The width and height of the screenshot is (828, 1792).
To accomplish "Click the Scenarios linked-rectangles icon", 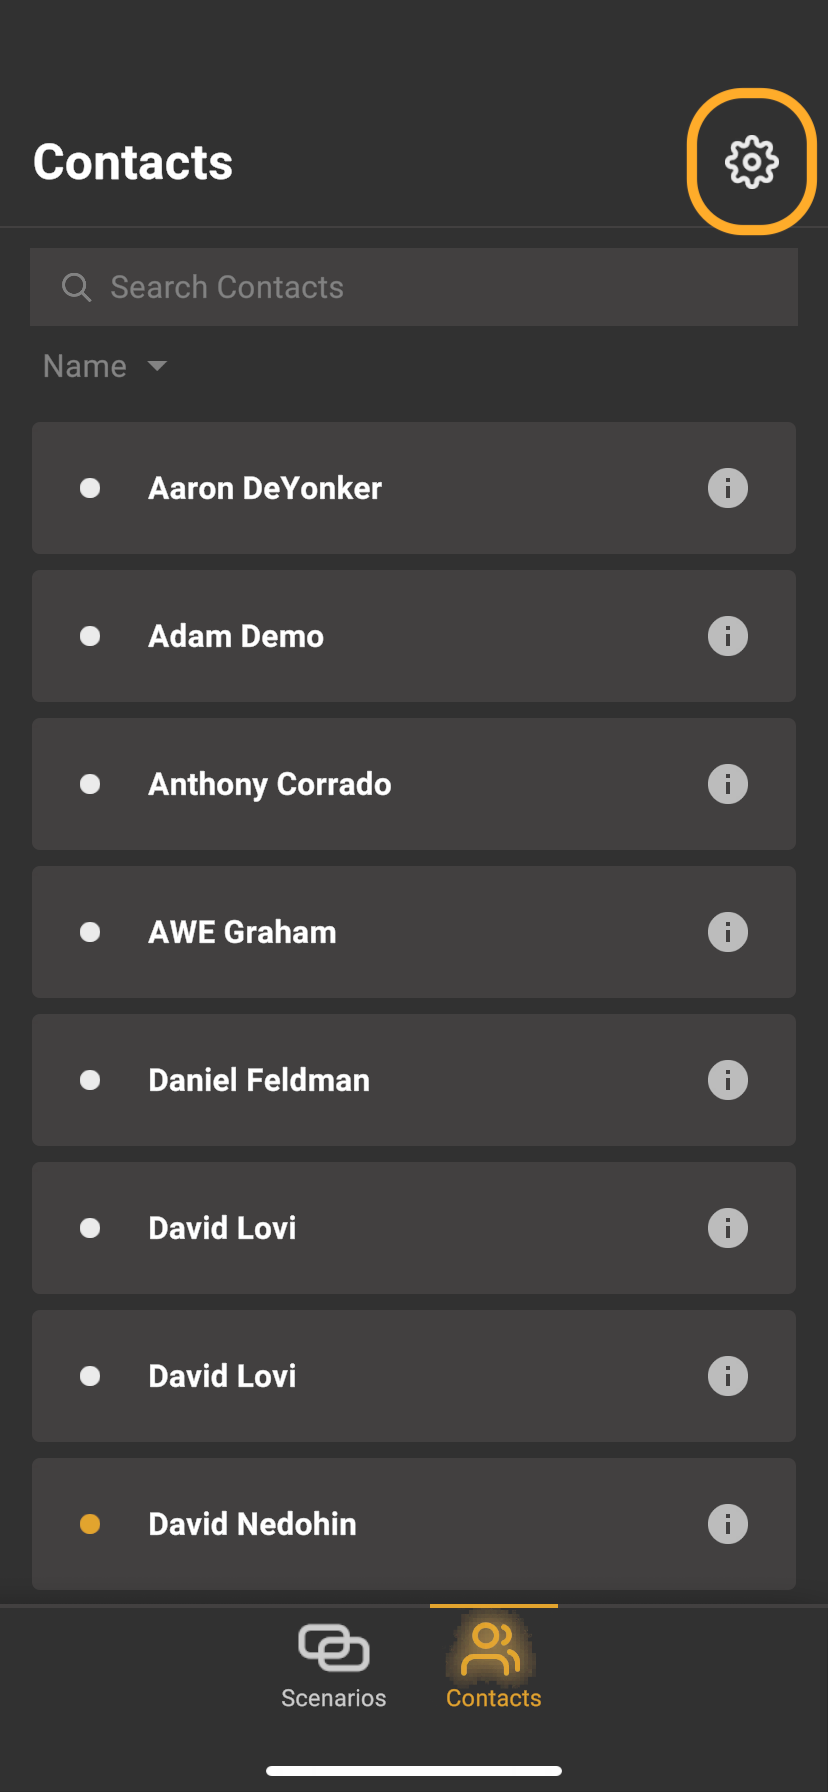I will [x=334, y=1647].
